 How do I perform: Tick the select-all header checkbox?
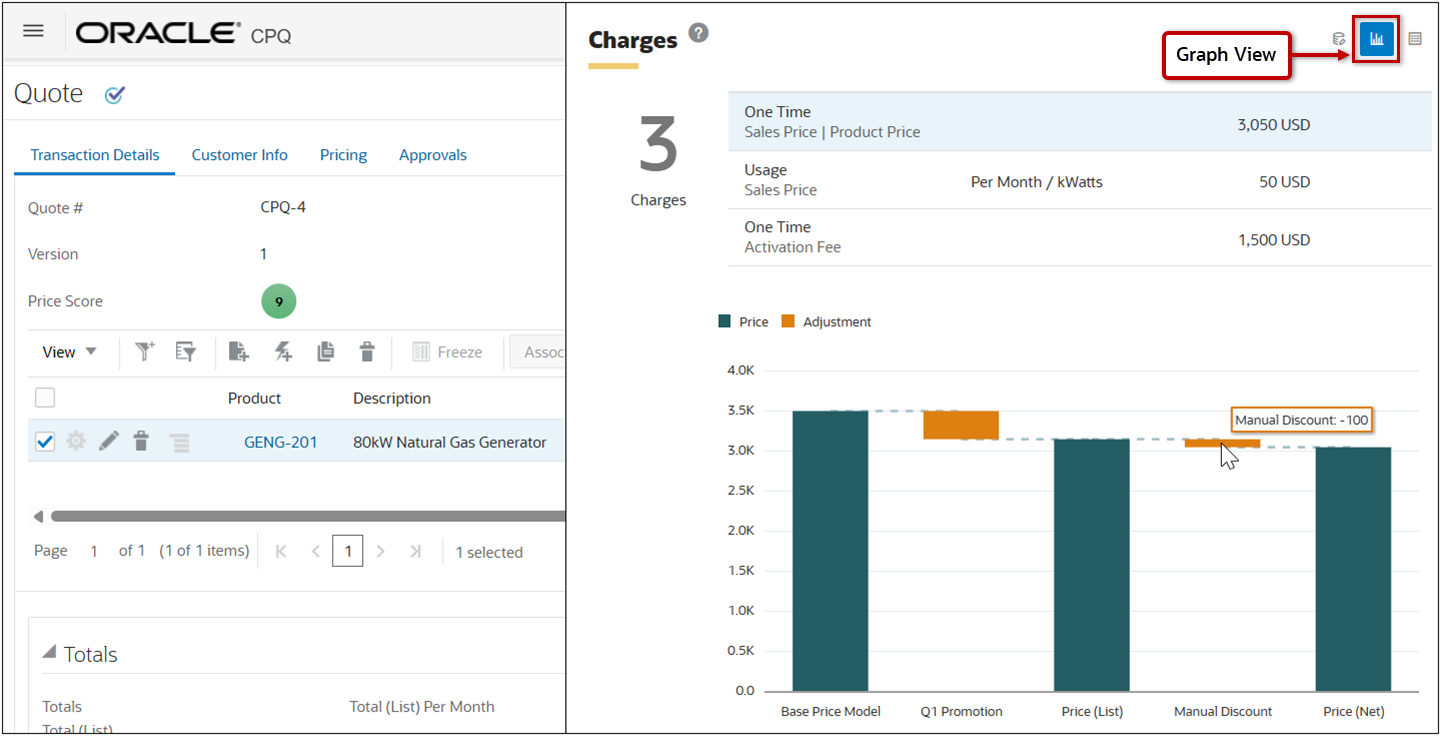pyautogui.click(x=45, y=398)
